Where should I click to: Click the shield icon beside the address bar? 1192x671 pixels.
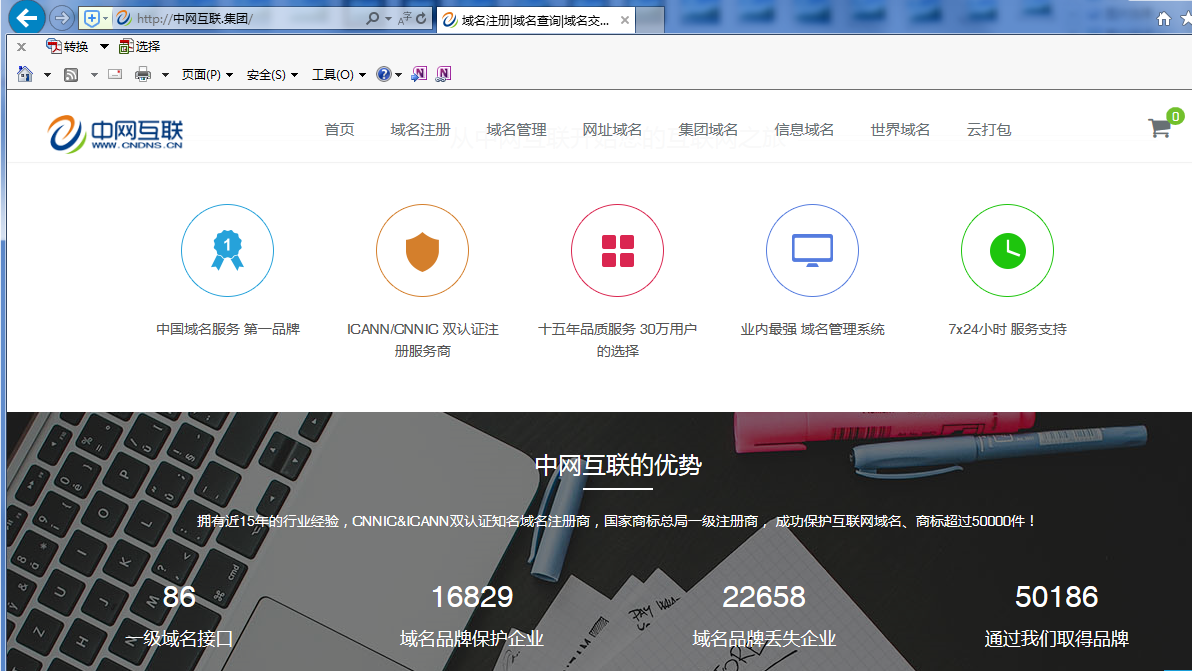point(91,18)
